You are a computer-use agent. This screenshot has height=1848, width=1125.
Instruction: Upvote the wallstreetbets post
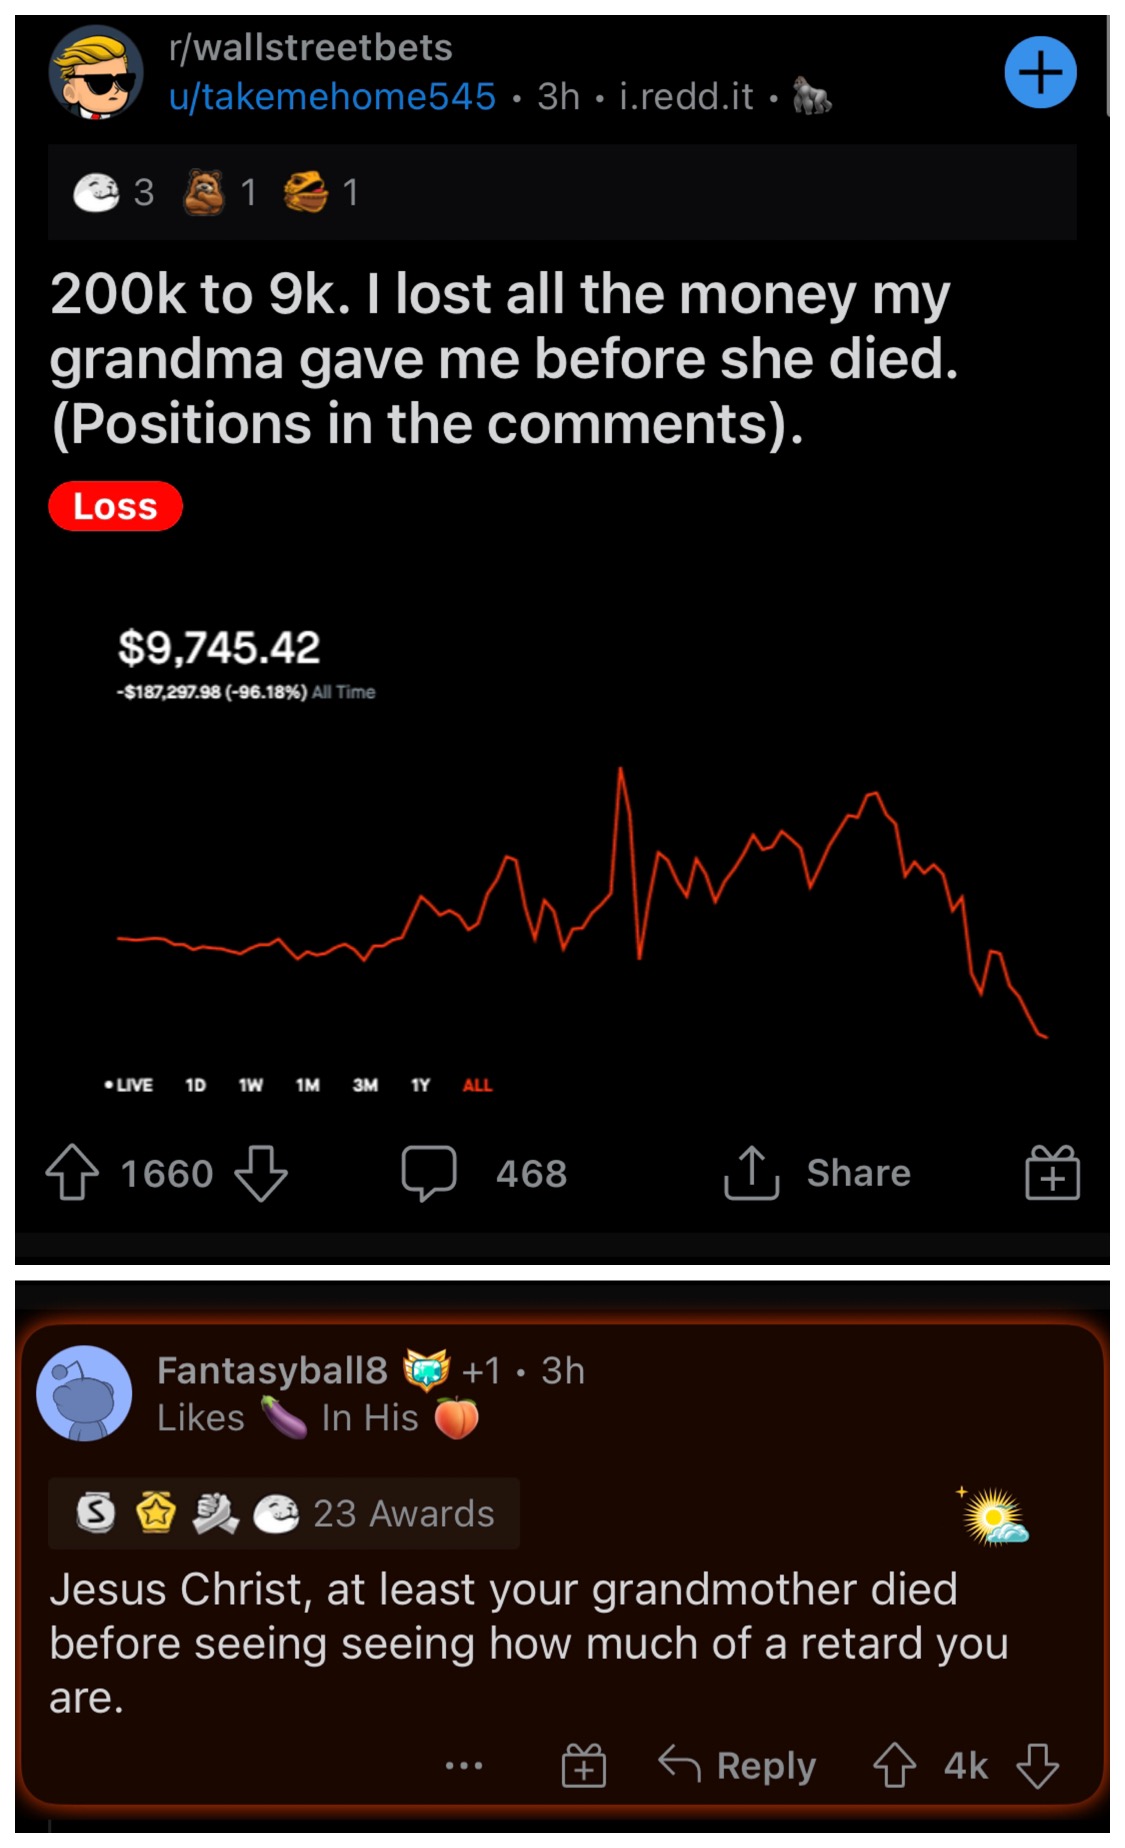click(x=72, y=1172)
